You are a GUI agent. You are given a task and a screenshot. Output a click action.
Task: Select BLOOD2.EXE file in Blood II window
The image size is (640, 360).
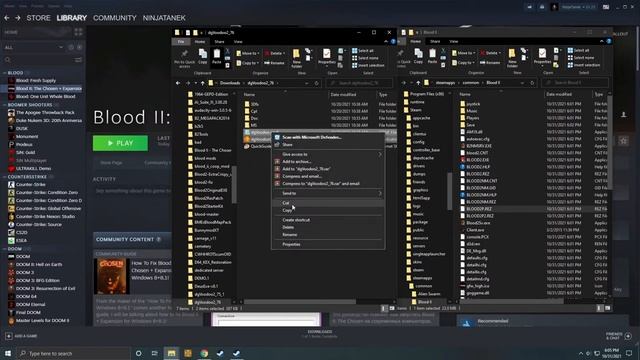tap(478, 160)
